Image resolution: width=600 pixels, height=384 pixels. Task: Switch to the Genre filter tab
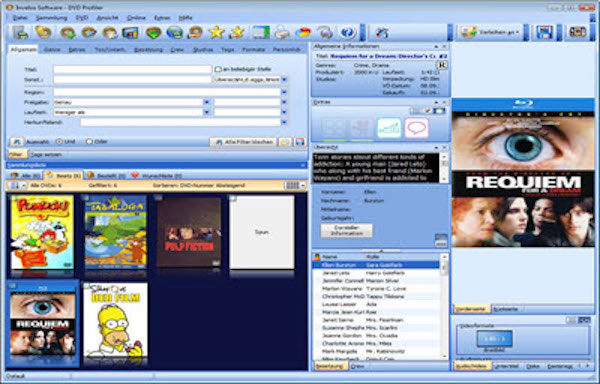coord(52,50)
